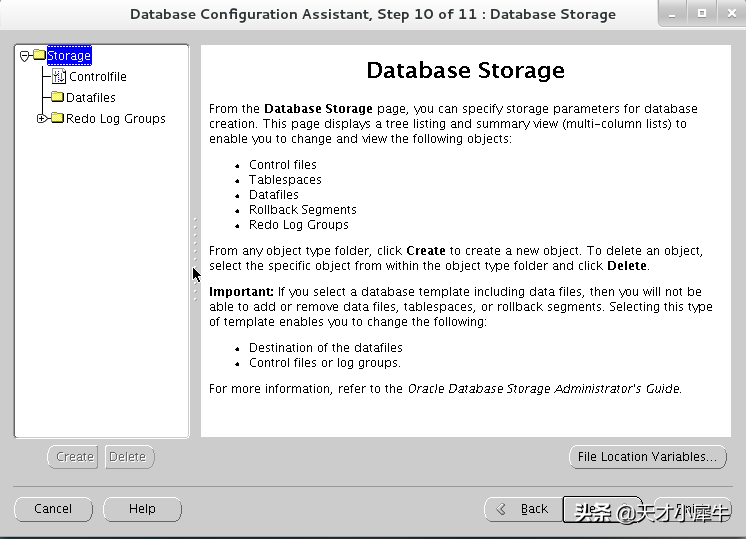Select the Datafiles tree entry
This screenshot has width=746, height=539.
click(x=90, y=98)
